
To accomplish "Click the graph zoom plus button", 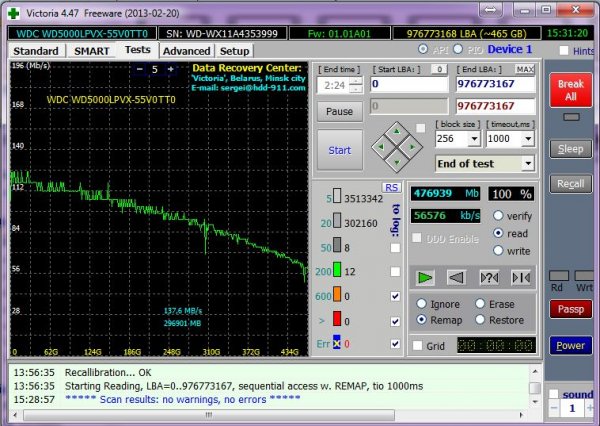I will tap(170, 69).
